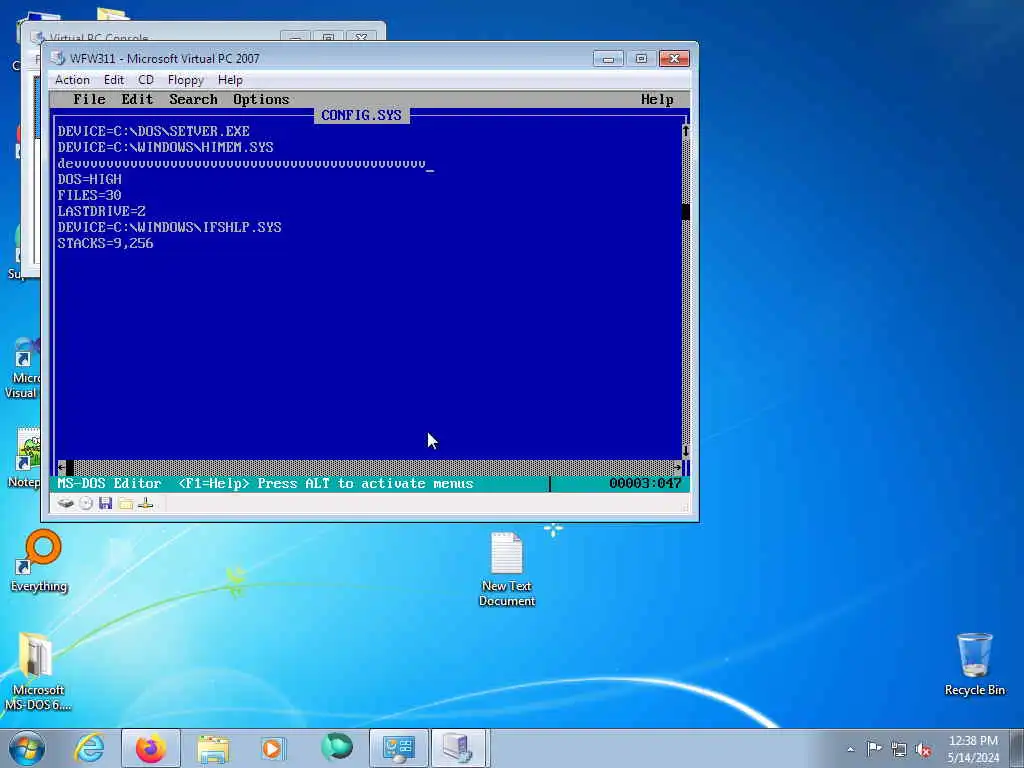Click the green globe taskbar icon

point(336,748)
